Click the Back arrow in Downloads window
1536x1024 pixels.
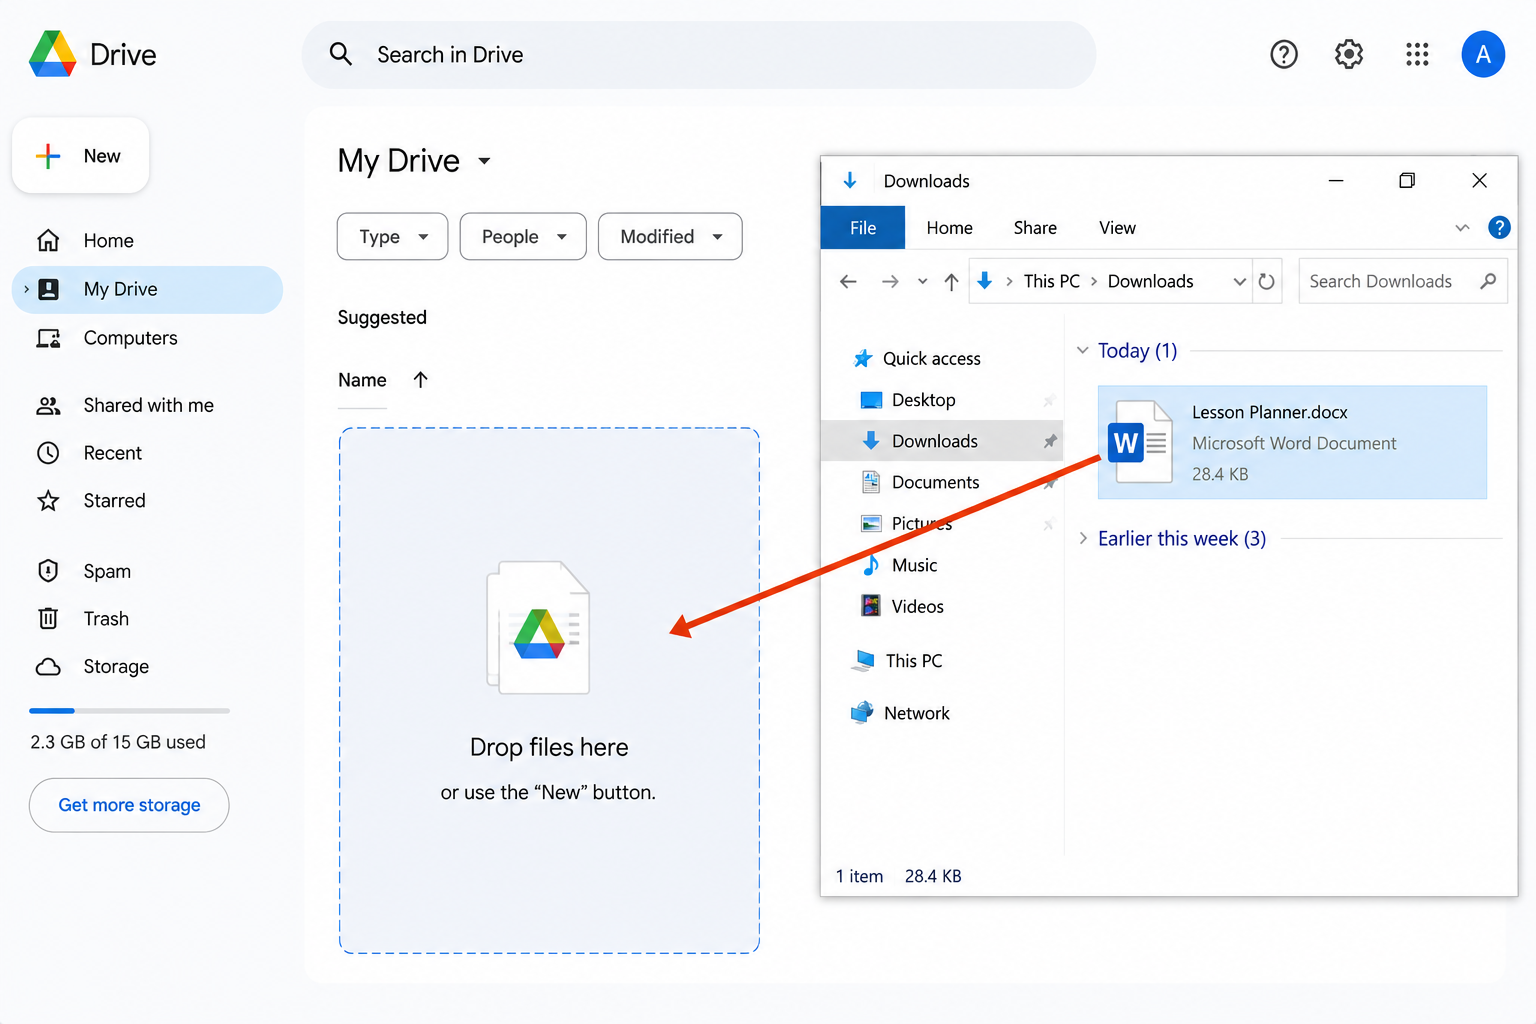(848, 282)
